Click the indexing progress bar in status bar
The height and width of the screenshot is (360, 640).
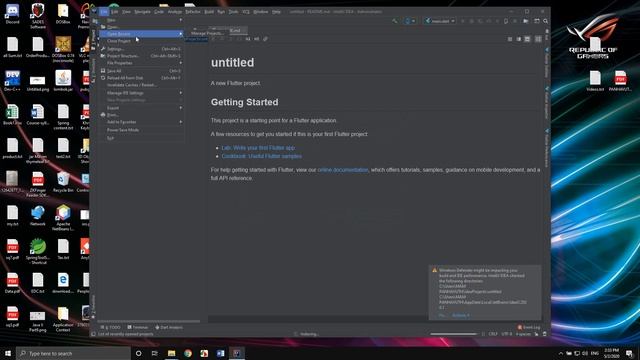tap(453, 334)
